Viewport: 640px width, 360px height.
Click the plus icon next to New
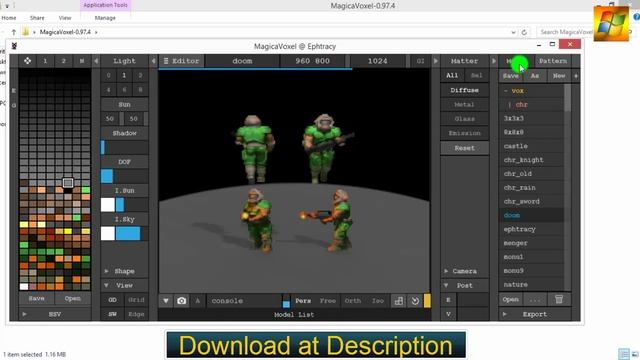point(576,76)
